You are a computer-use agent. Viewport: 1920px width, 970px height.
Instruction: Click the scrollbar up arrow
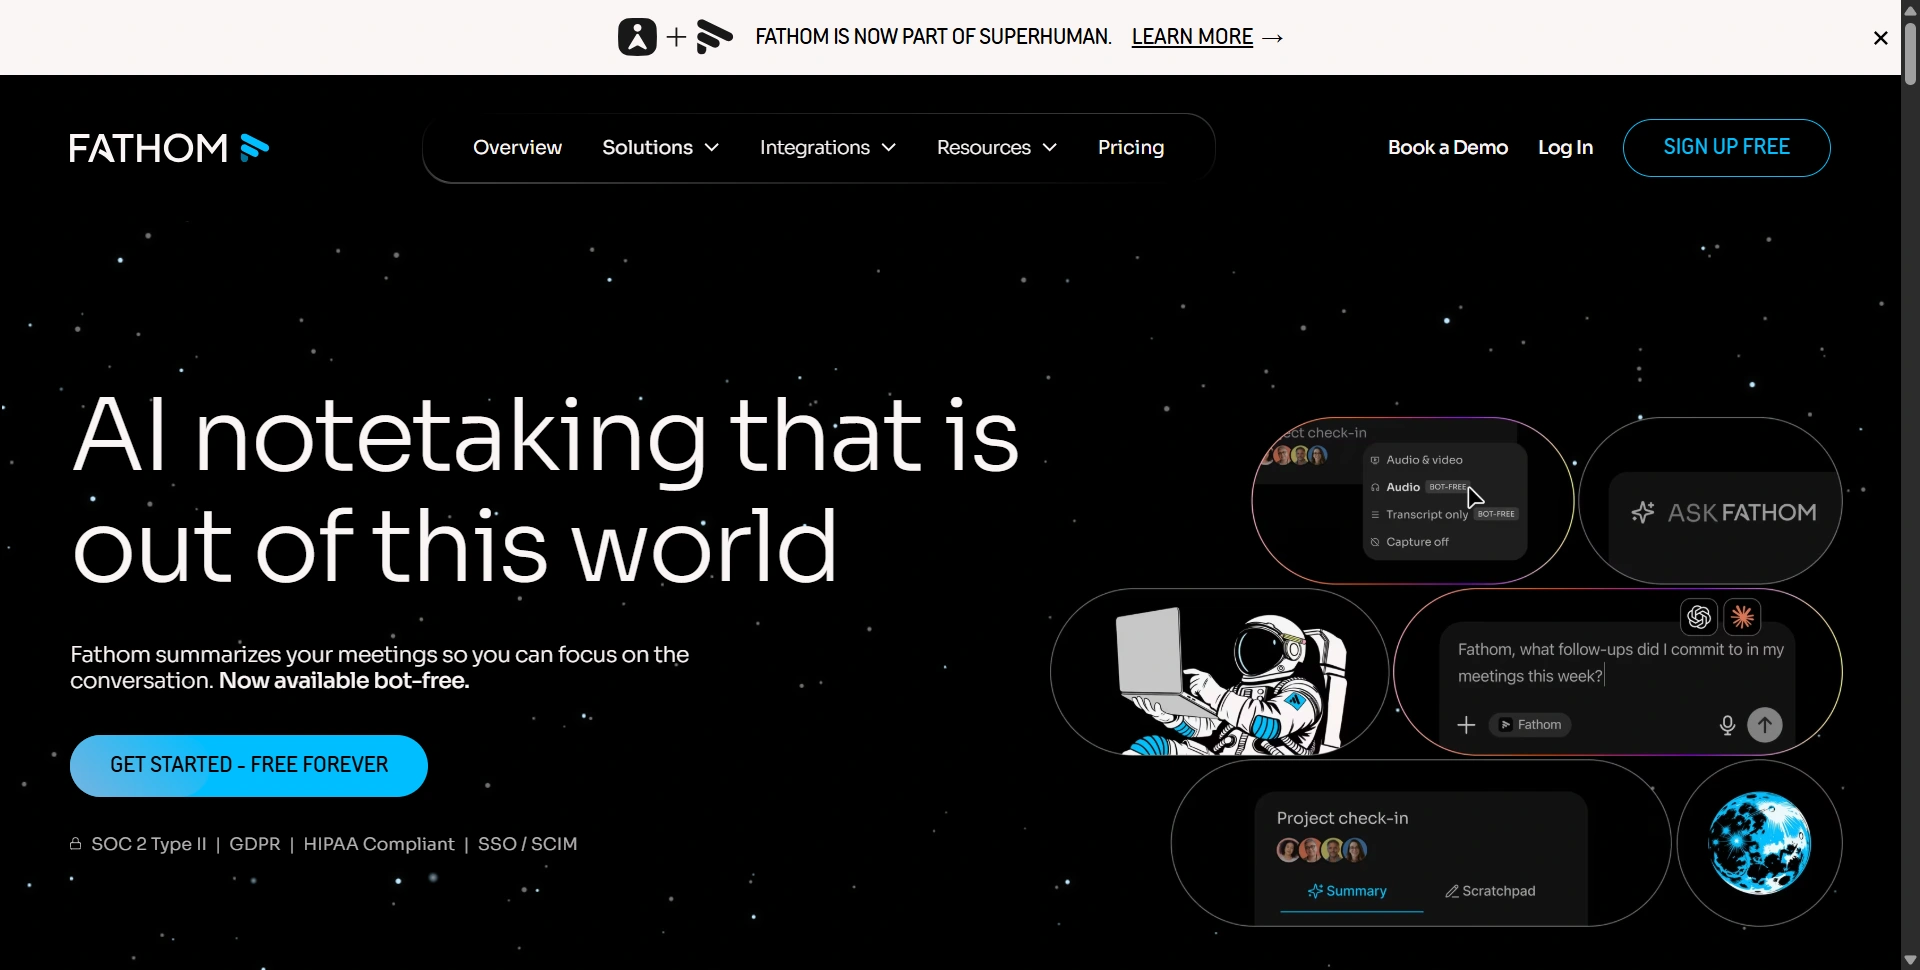coord(1910,9)
